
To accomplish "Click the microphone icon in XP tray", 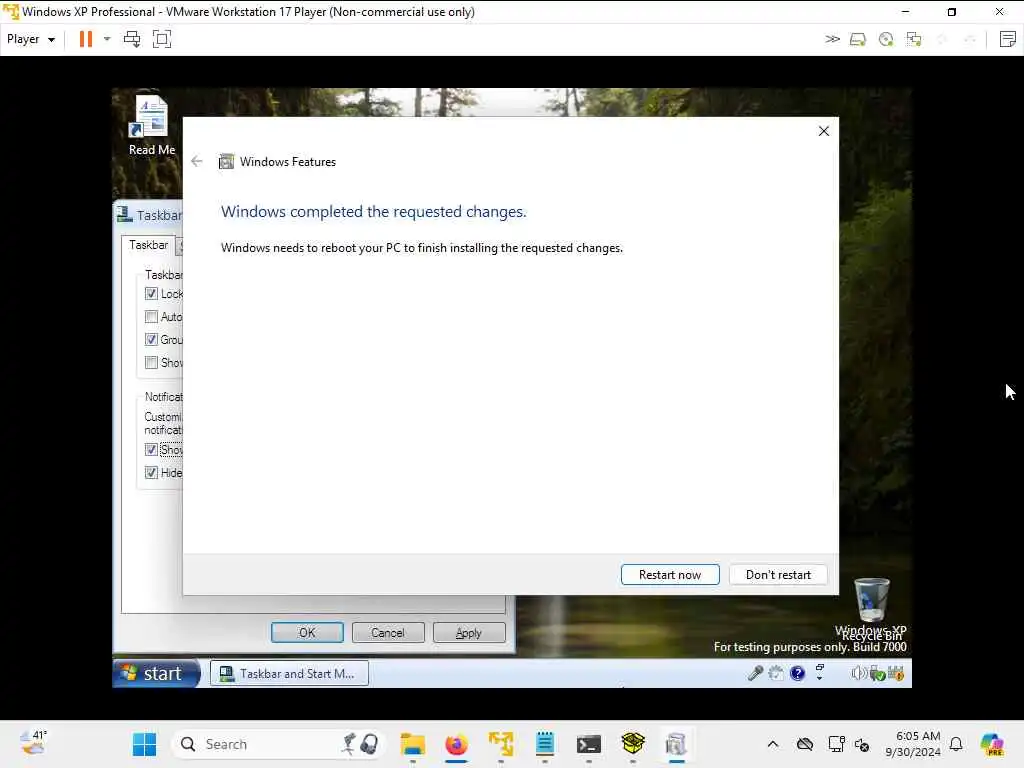I will (756, 673).
